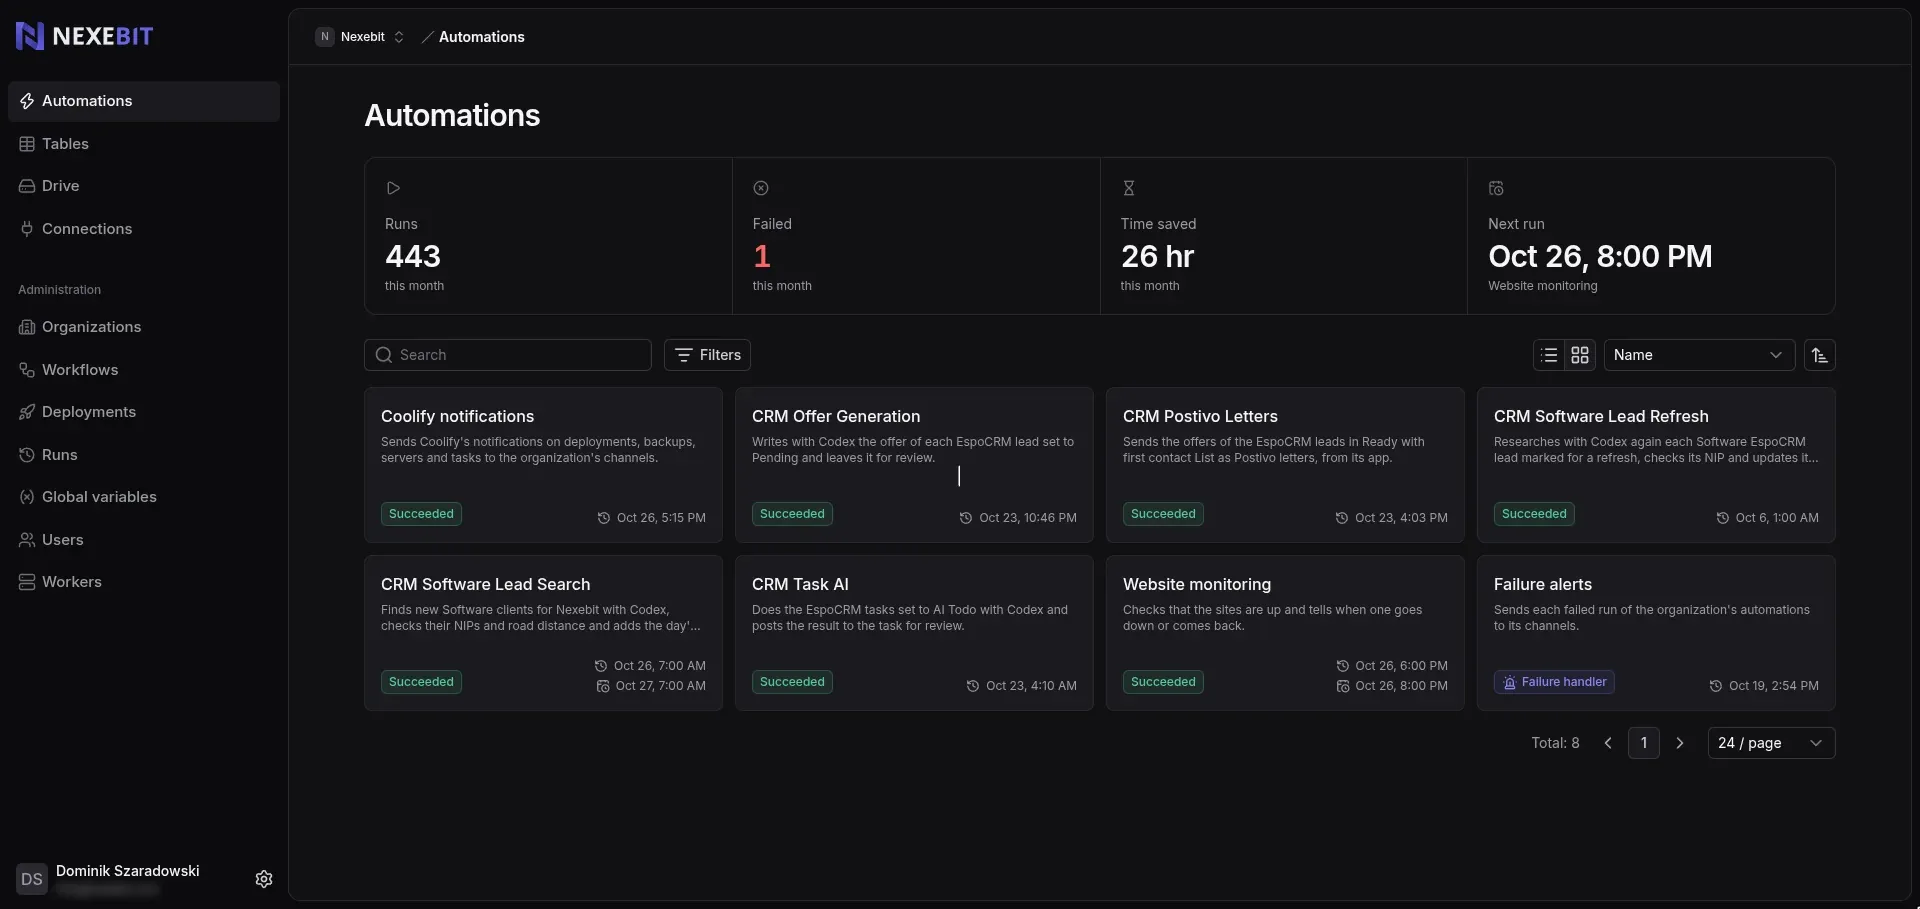Open Automations in the sidebar
Image resolution: width=1920 pixels, height=909 pixels.
(x=143, y=101)
